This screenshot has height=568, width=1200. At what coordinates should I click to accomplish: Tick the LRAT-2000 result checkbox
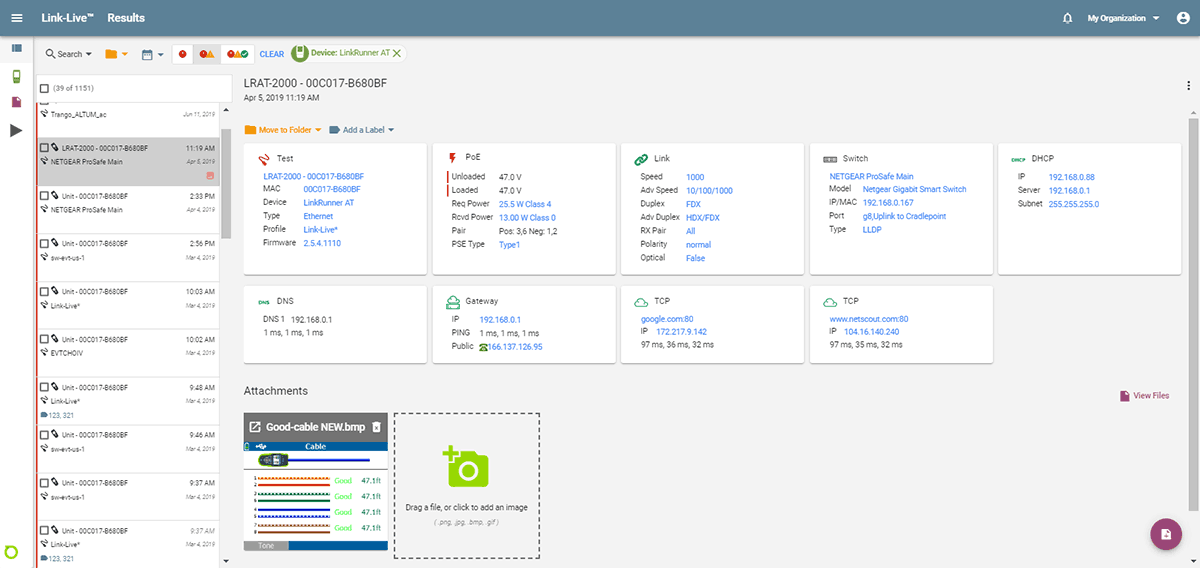click(44, 148)
